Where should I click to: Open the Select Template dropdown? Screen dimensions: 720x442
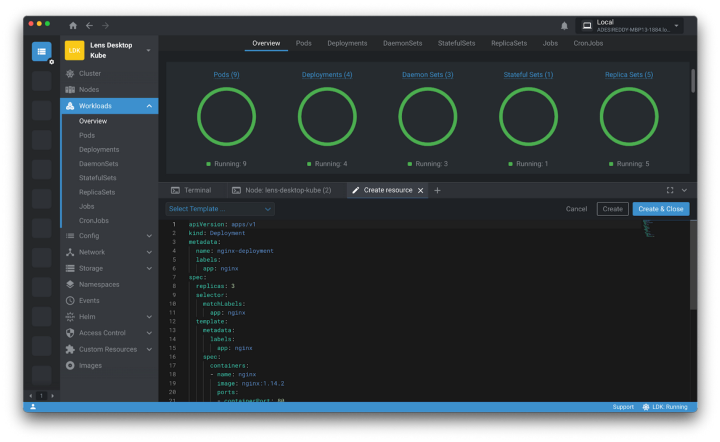220,209
